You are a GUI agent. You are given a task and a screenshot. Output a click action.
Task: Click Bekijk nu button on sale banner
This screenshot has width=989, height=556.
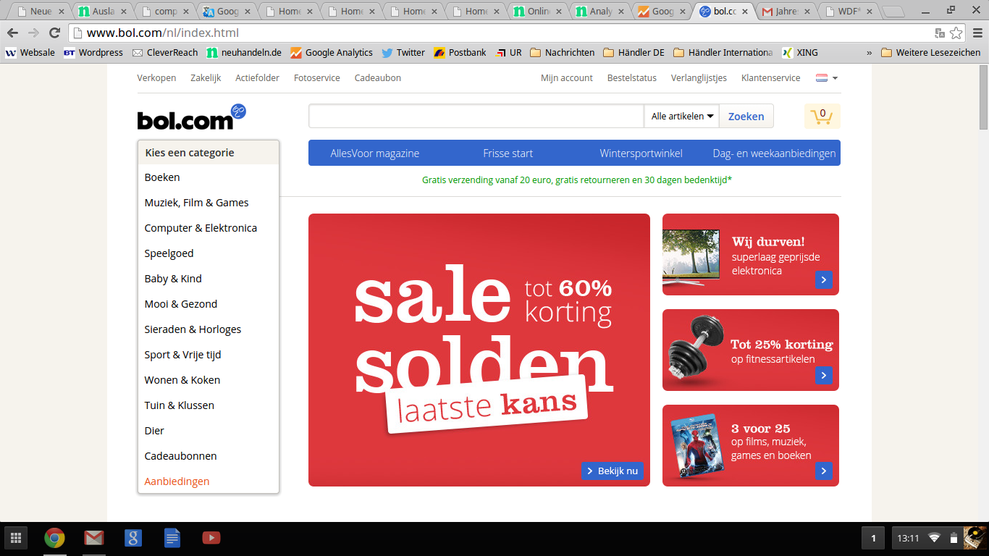pyautogui.click(x=612, y=471)
